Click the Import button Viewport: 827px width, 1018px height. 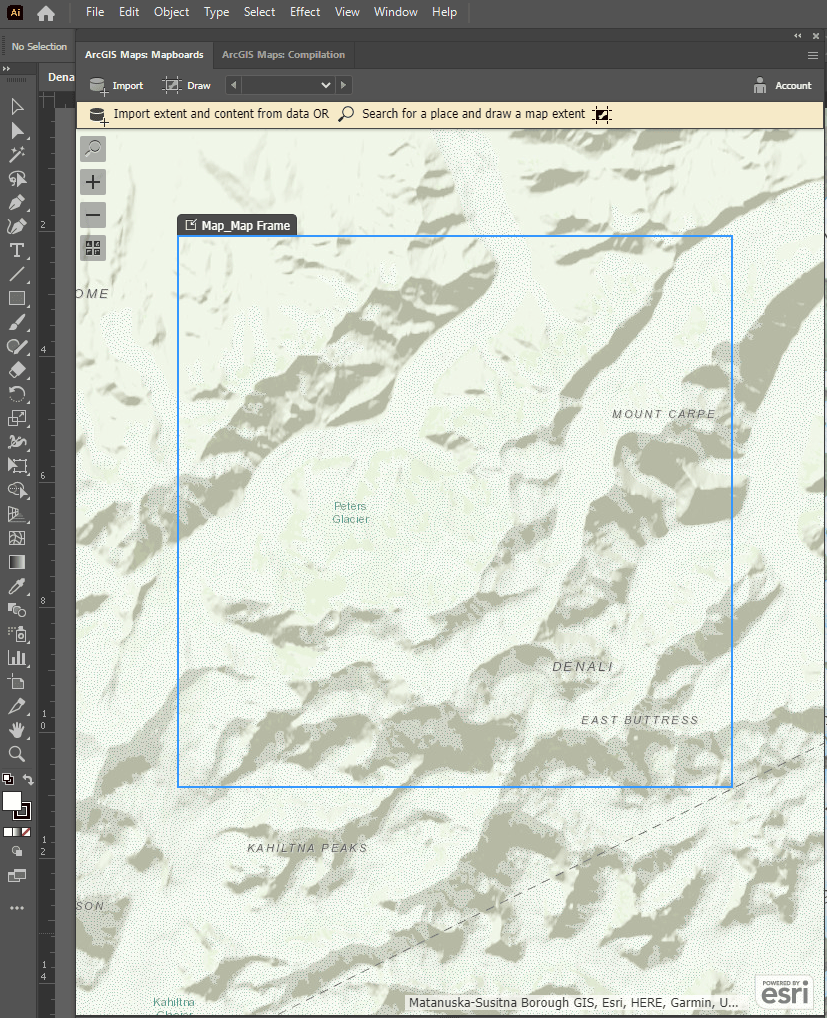(x=120, y=85)
